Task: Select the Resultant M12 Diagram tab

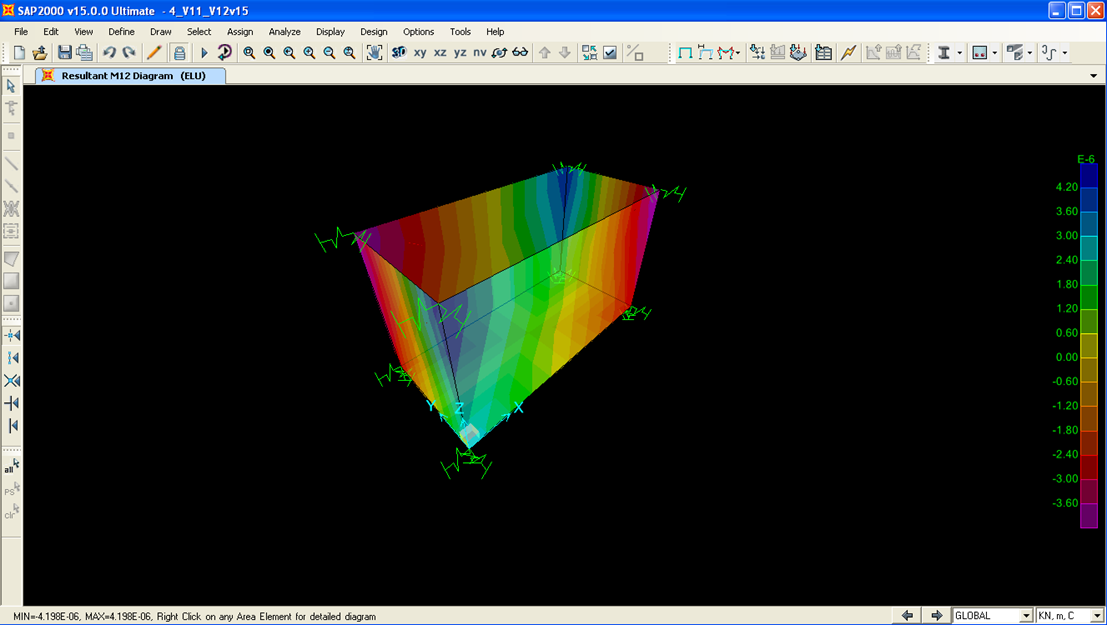Action: point(132,76)
